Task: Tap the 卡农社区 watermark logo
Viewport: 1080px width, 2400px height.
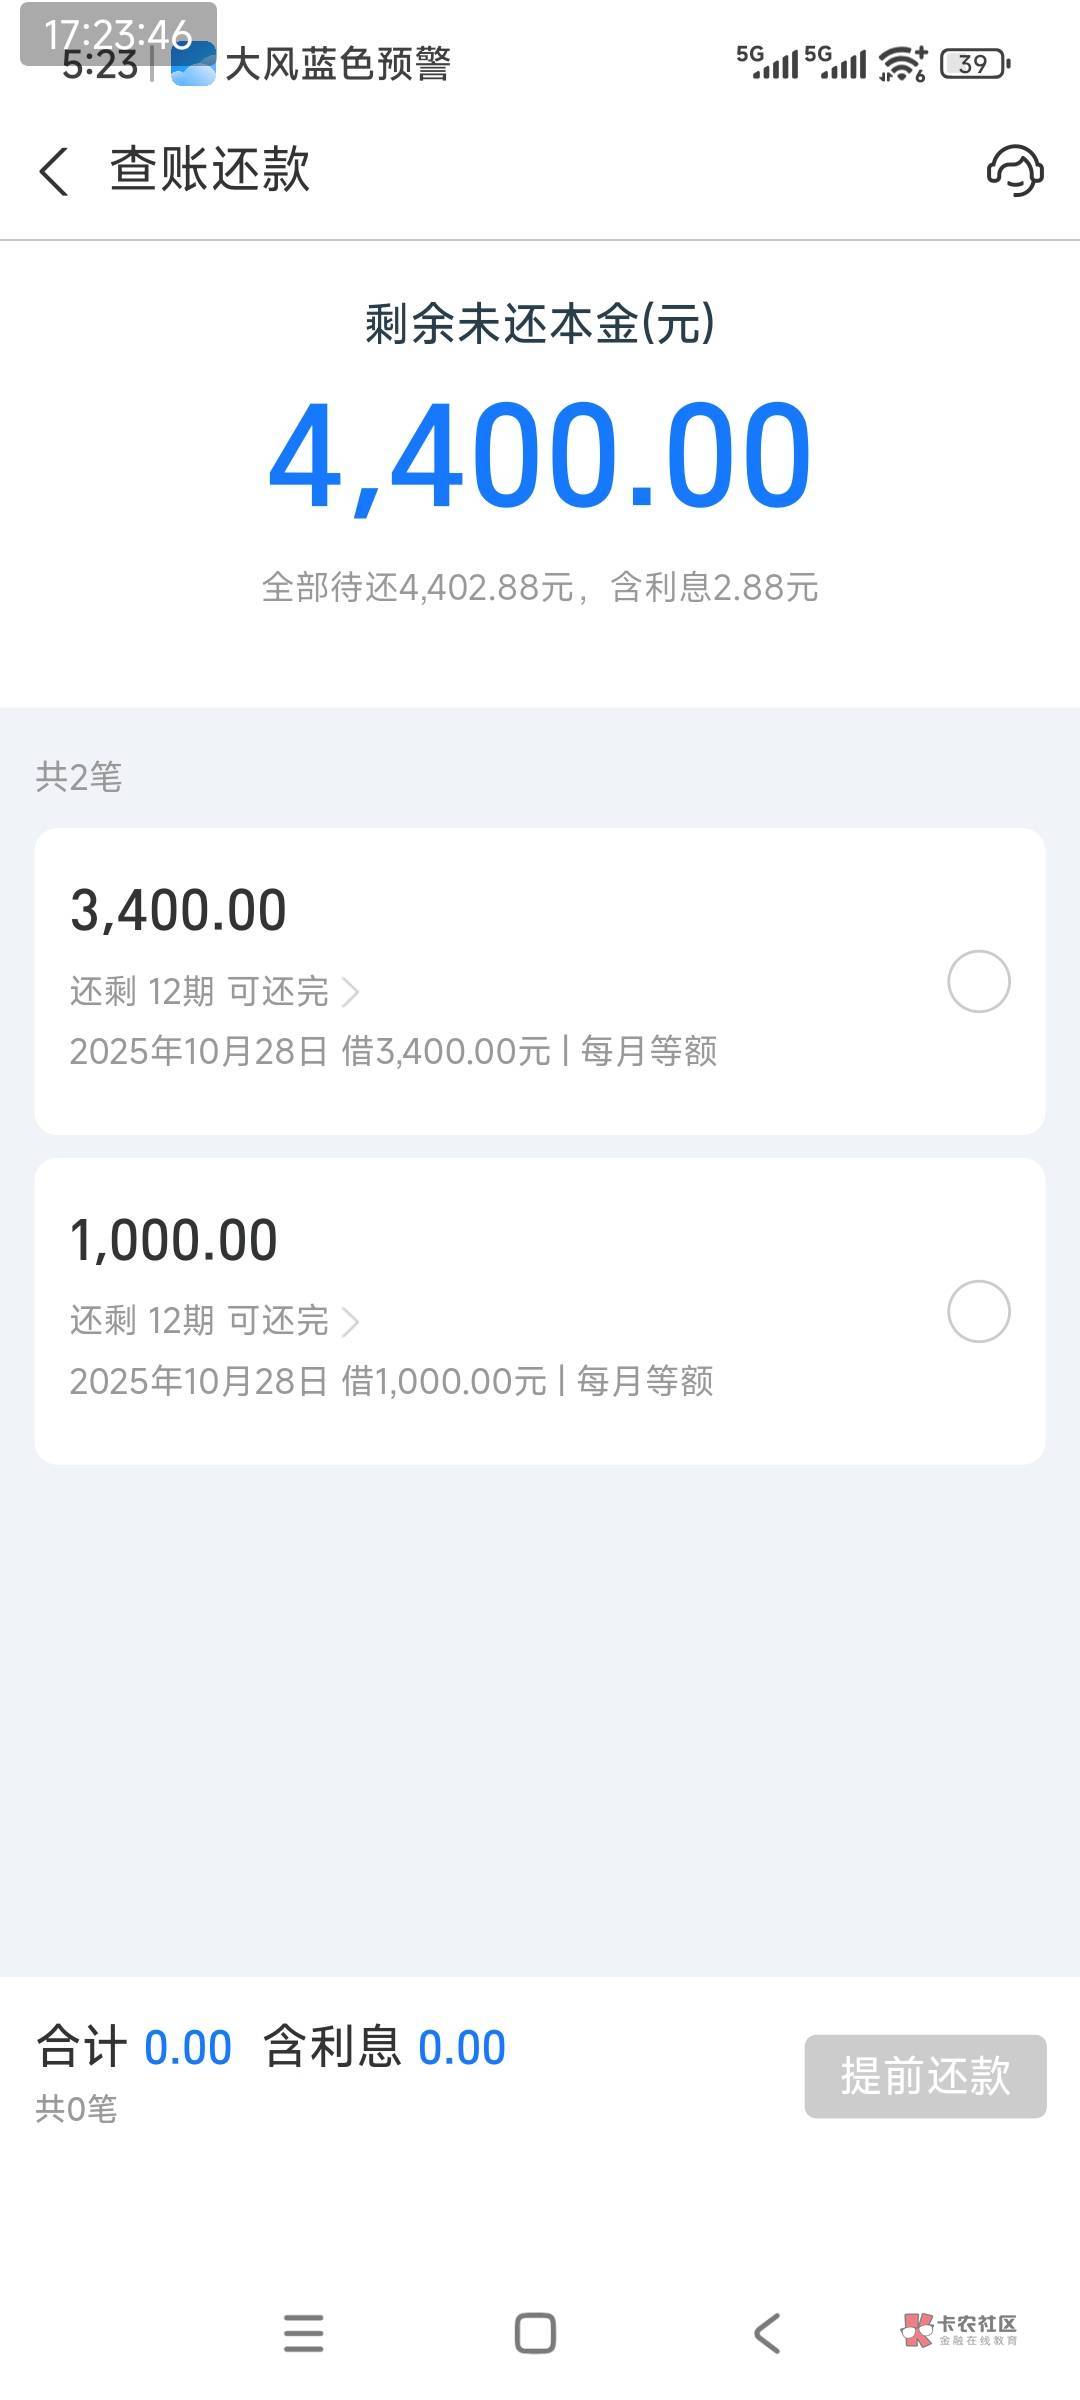Action: tap(958, 2330)
